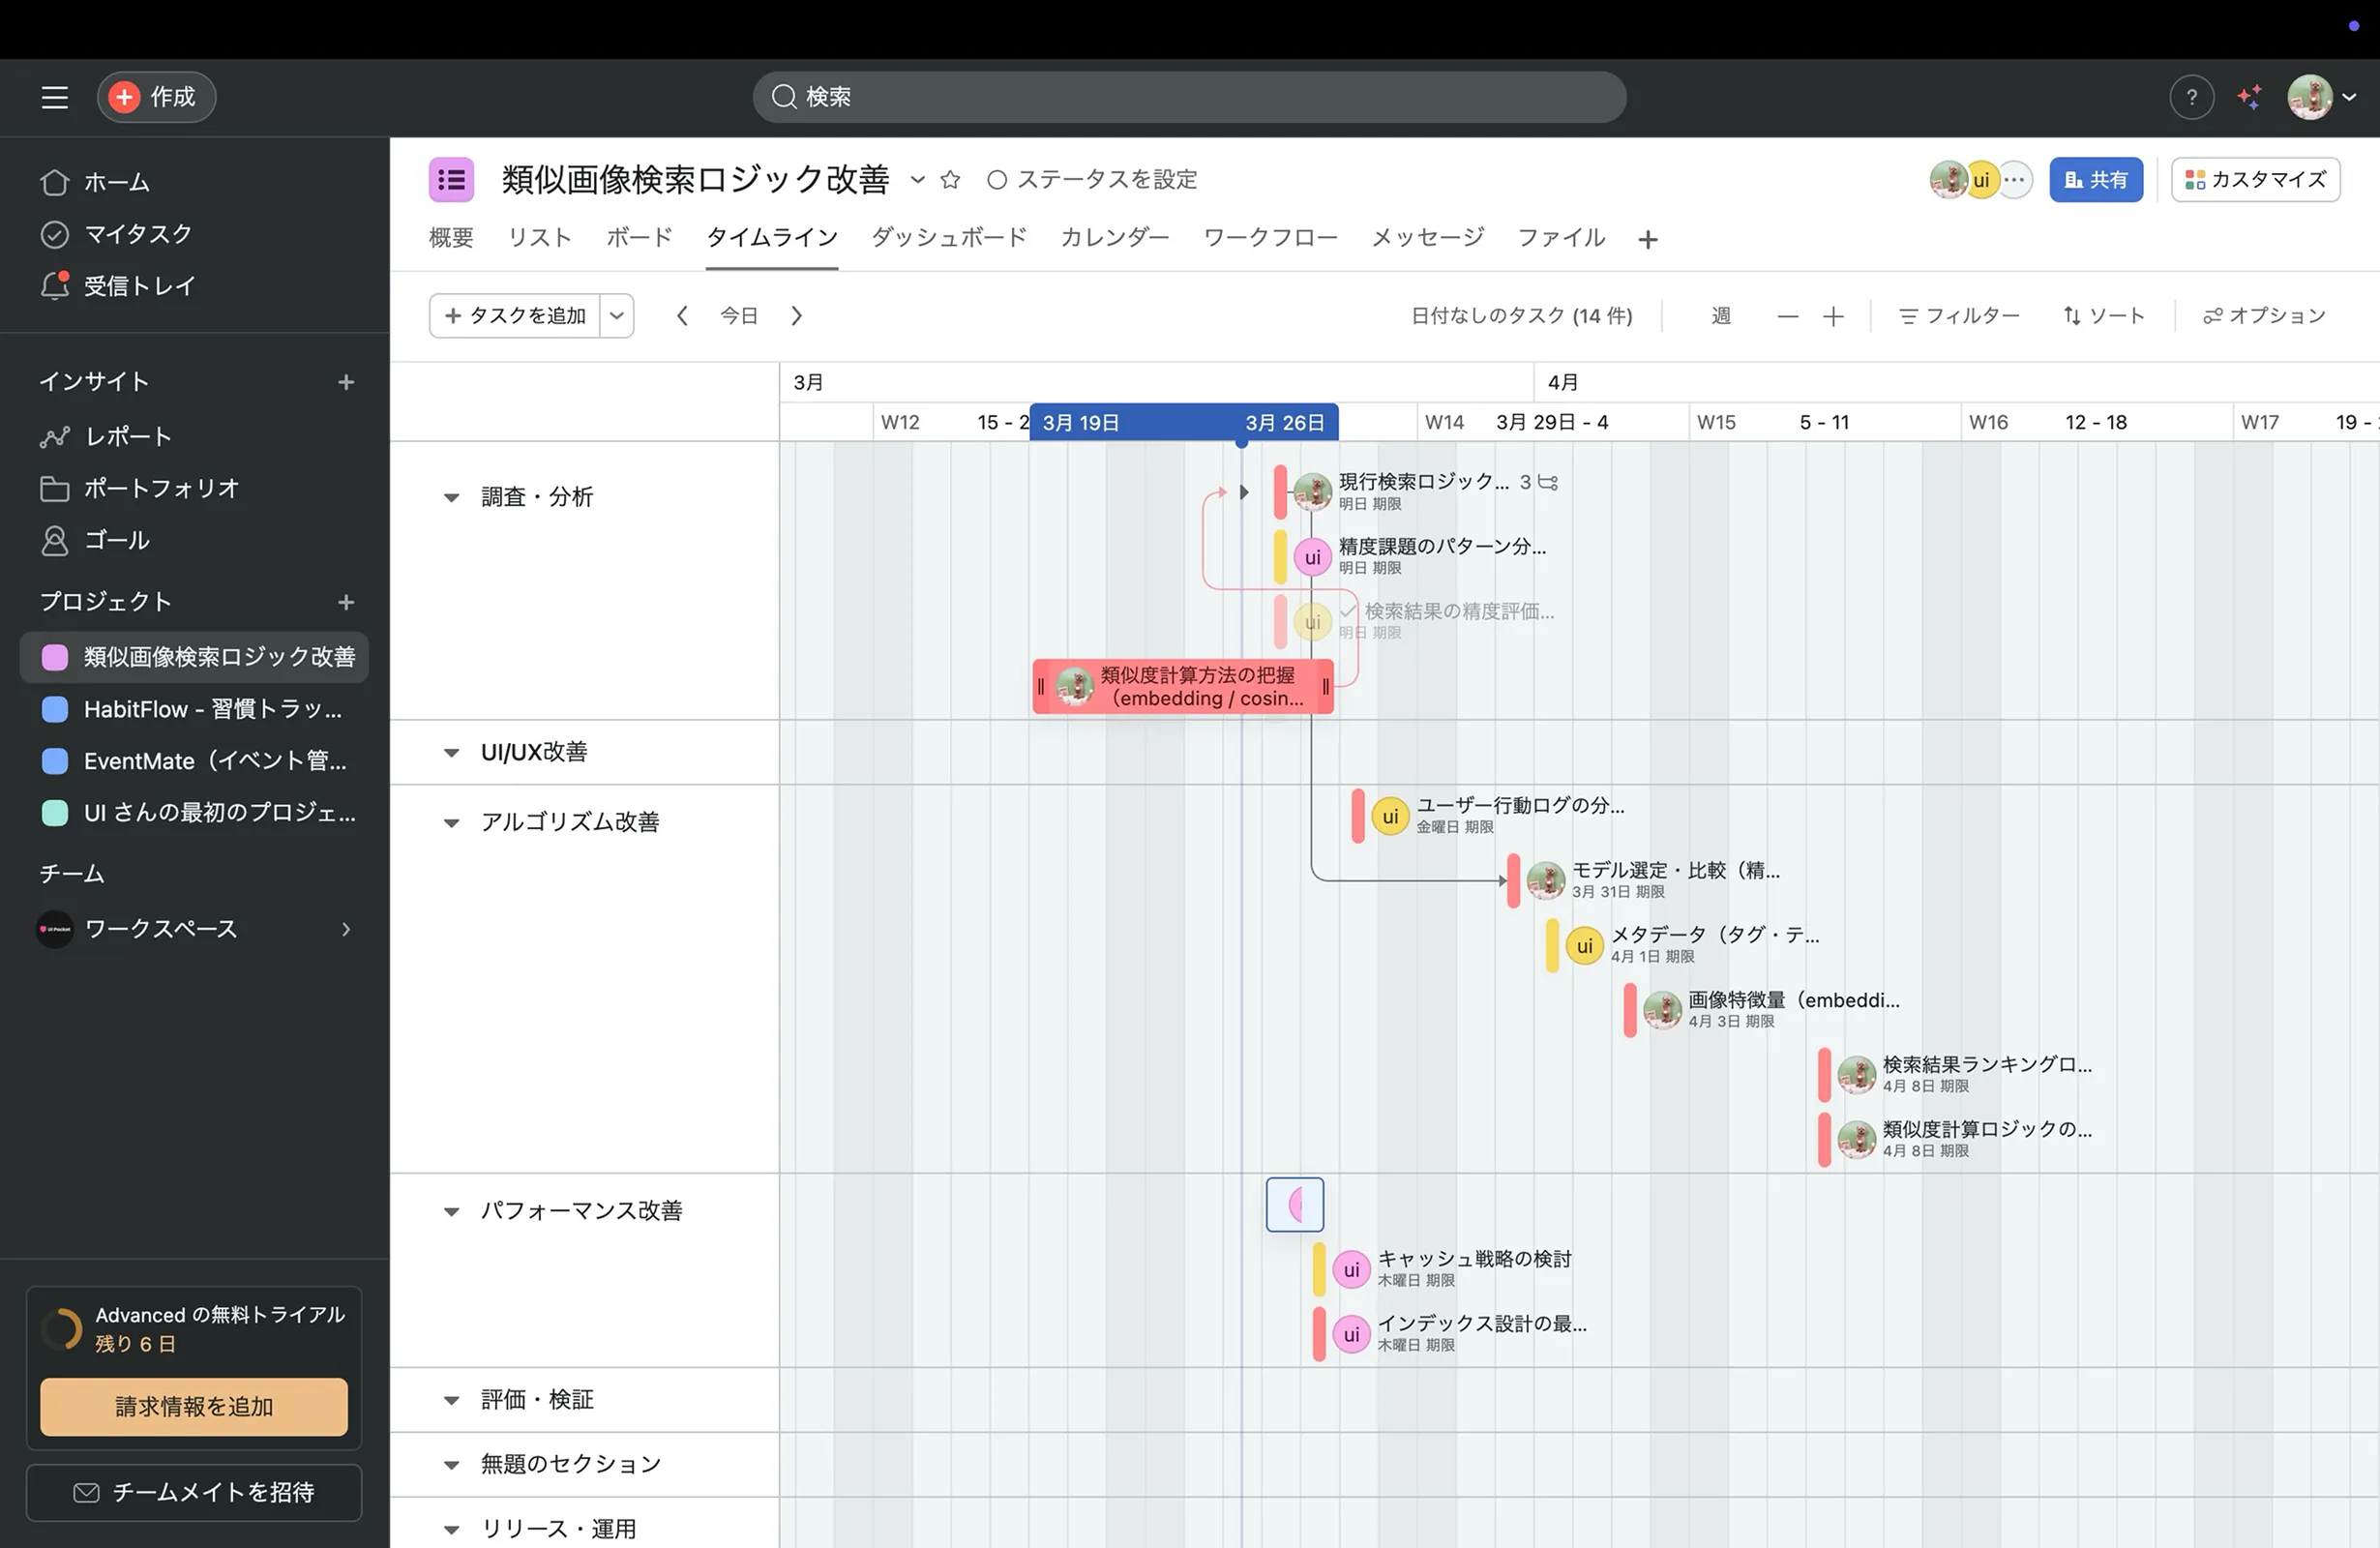Go to previous timeline period arrow
The height and width of the screenshot is (1548, 2380).
[682, 316]
